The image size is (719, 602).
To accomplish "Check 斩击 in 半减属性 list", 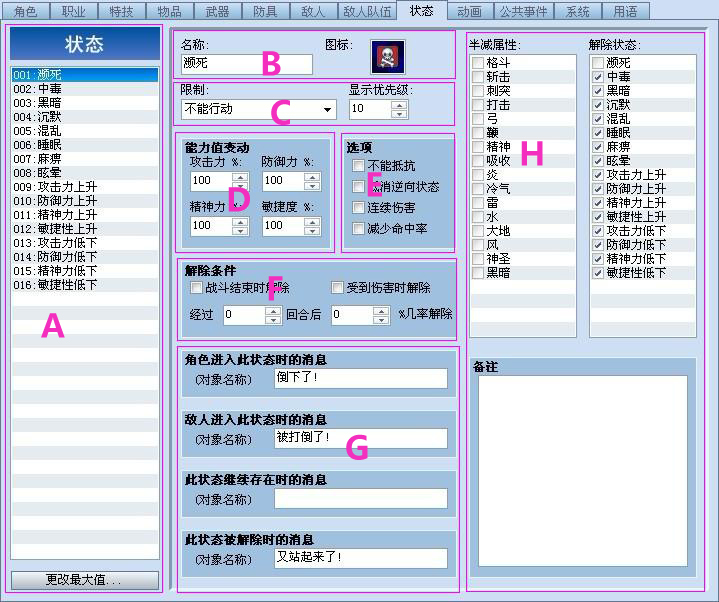I will point(478,77).
